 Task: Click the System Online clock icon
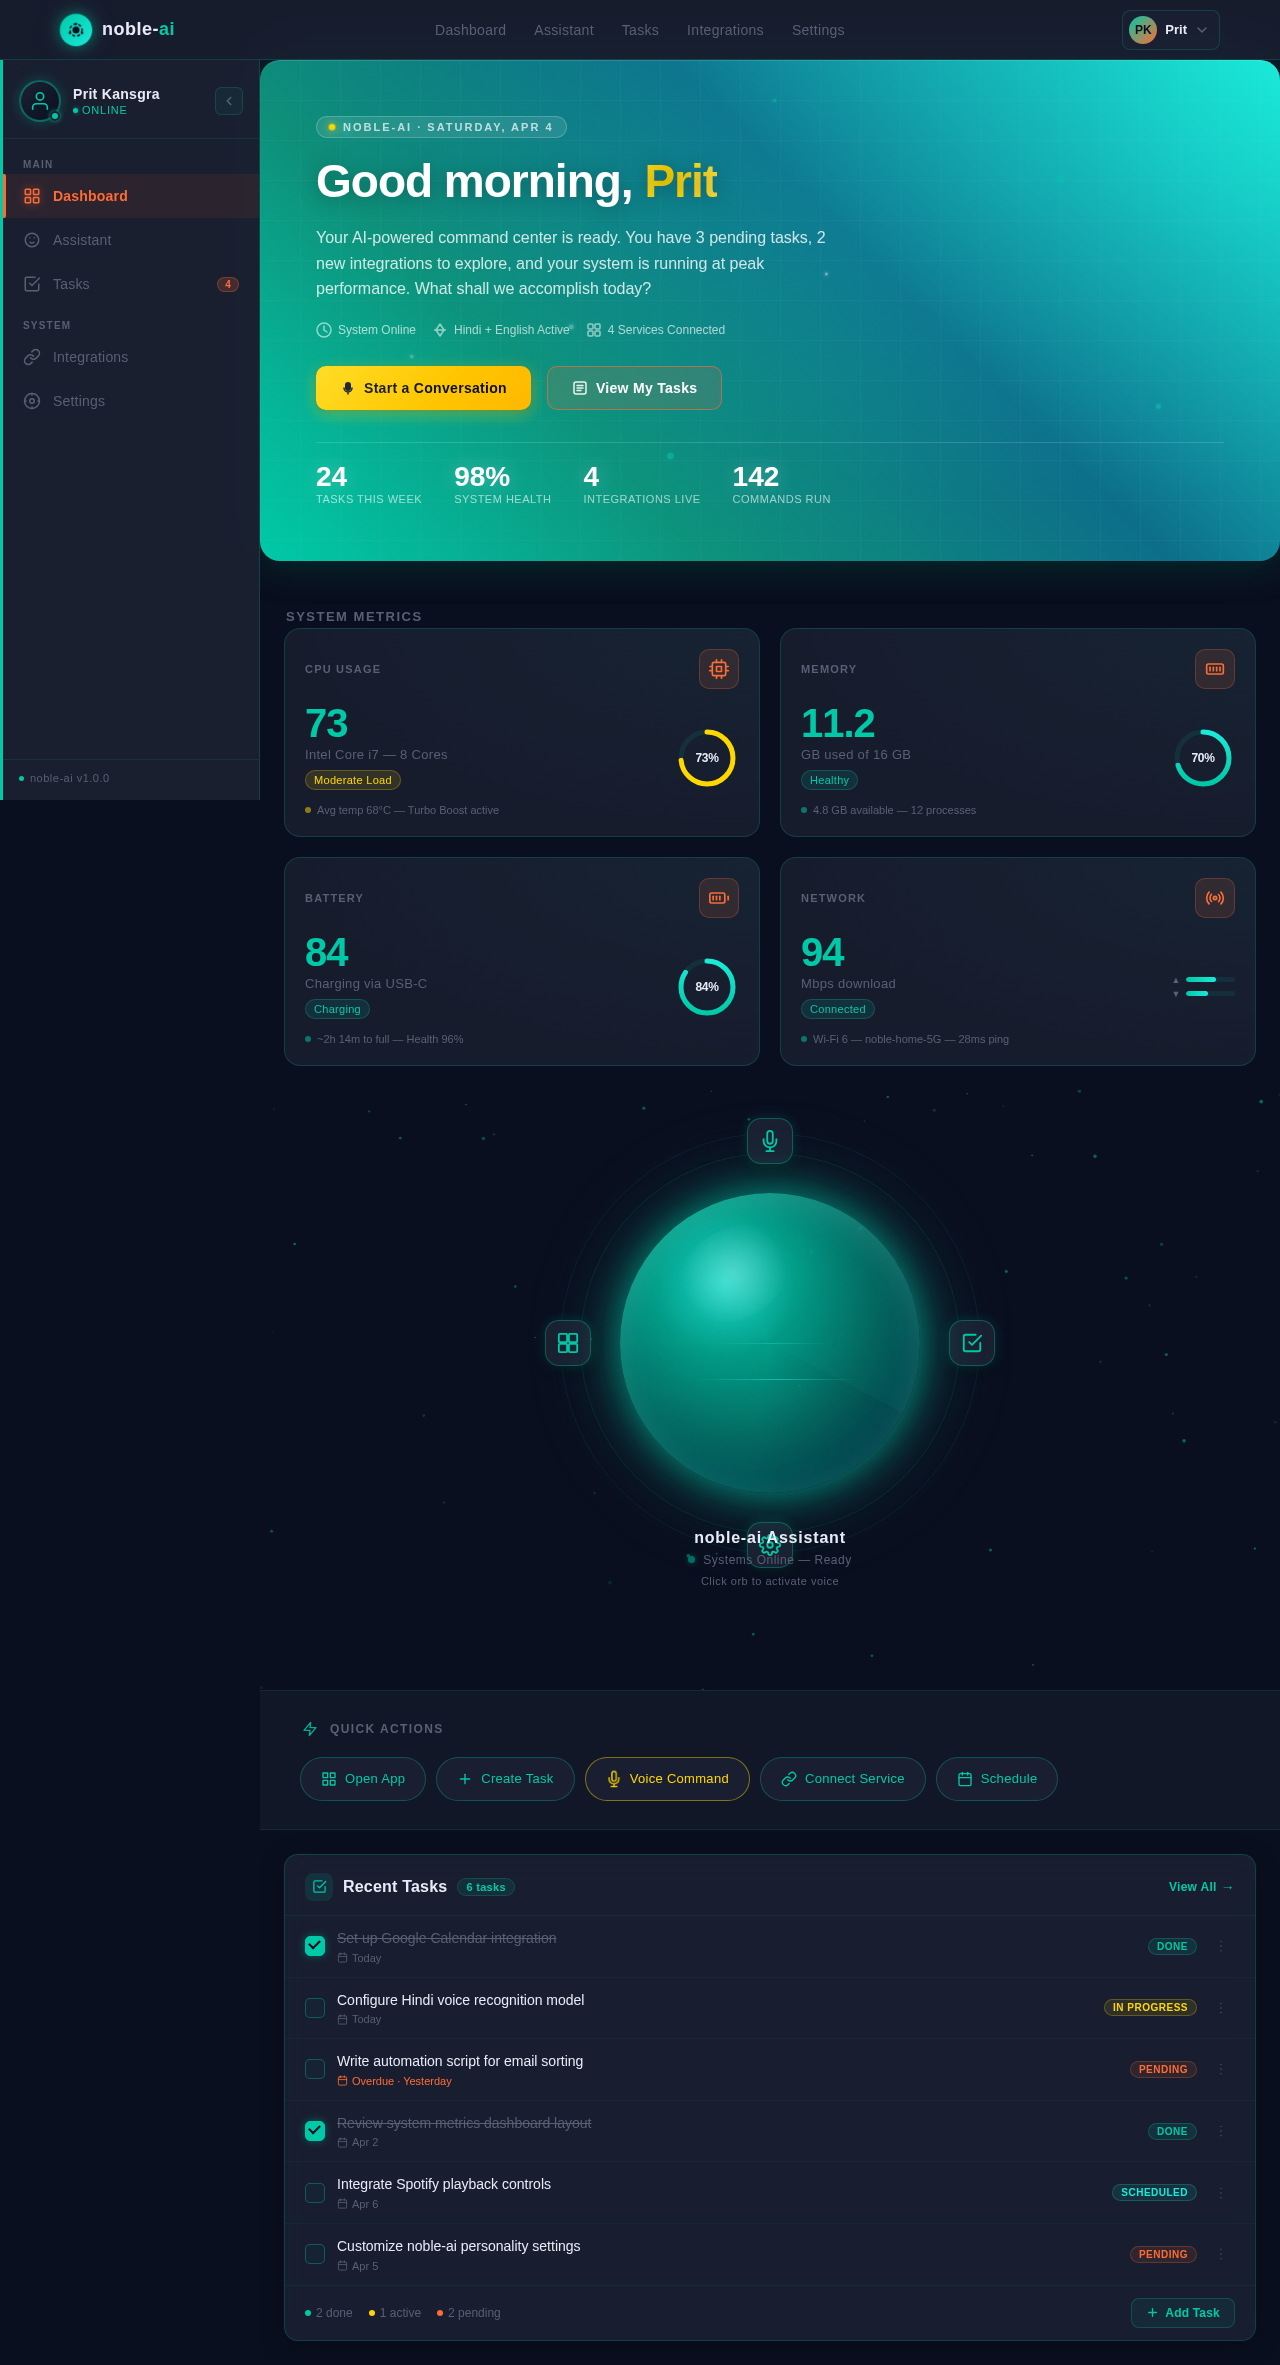[324, 330]
